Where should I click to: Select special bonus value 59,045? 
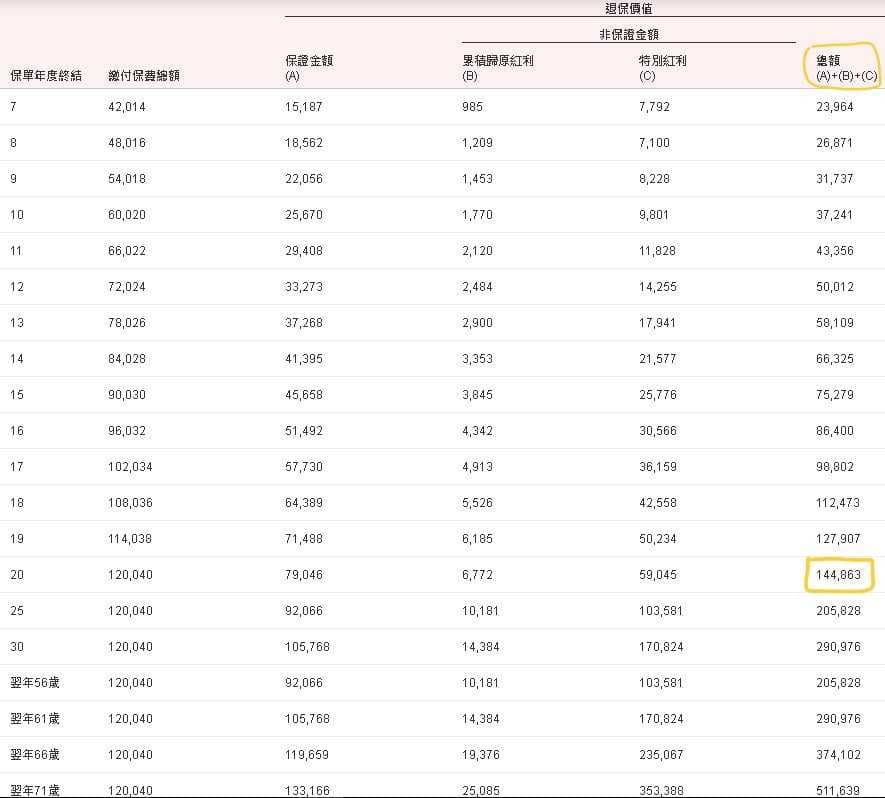pyautogui.click(x=657, y=575)
